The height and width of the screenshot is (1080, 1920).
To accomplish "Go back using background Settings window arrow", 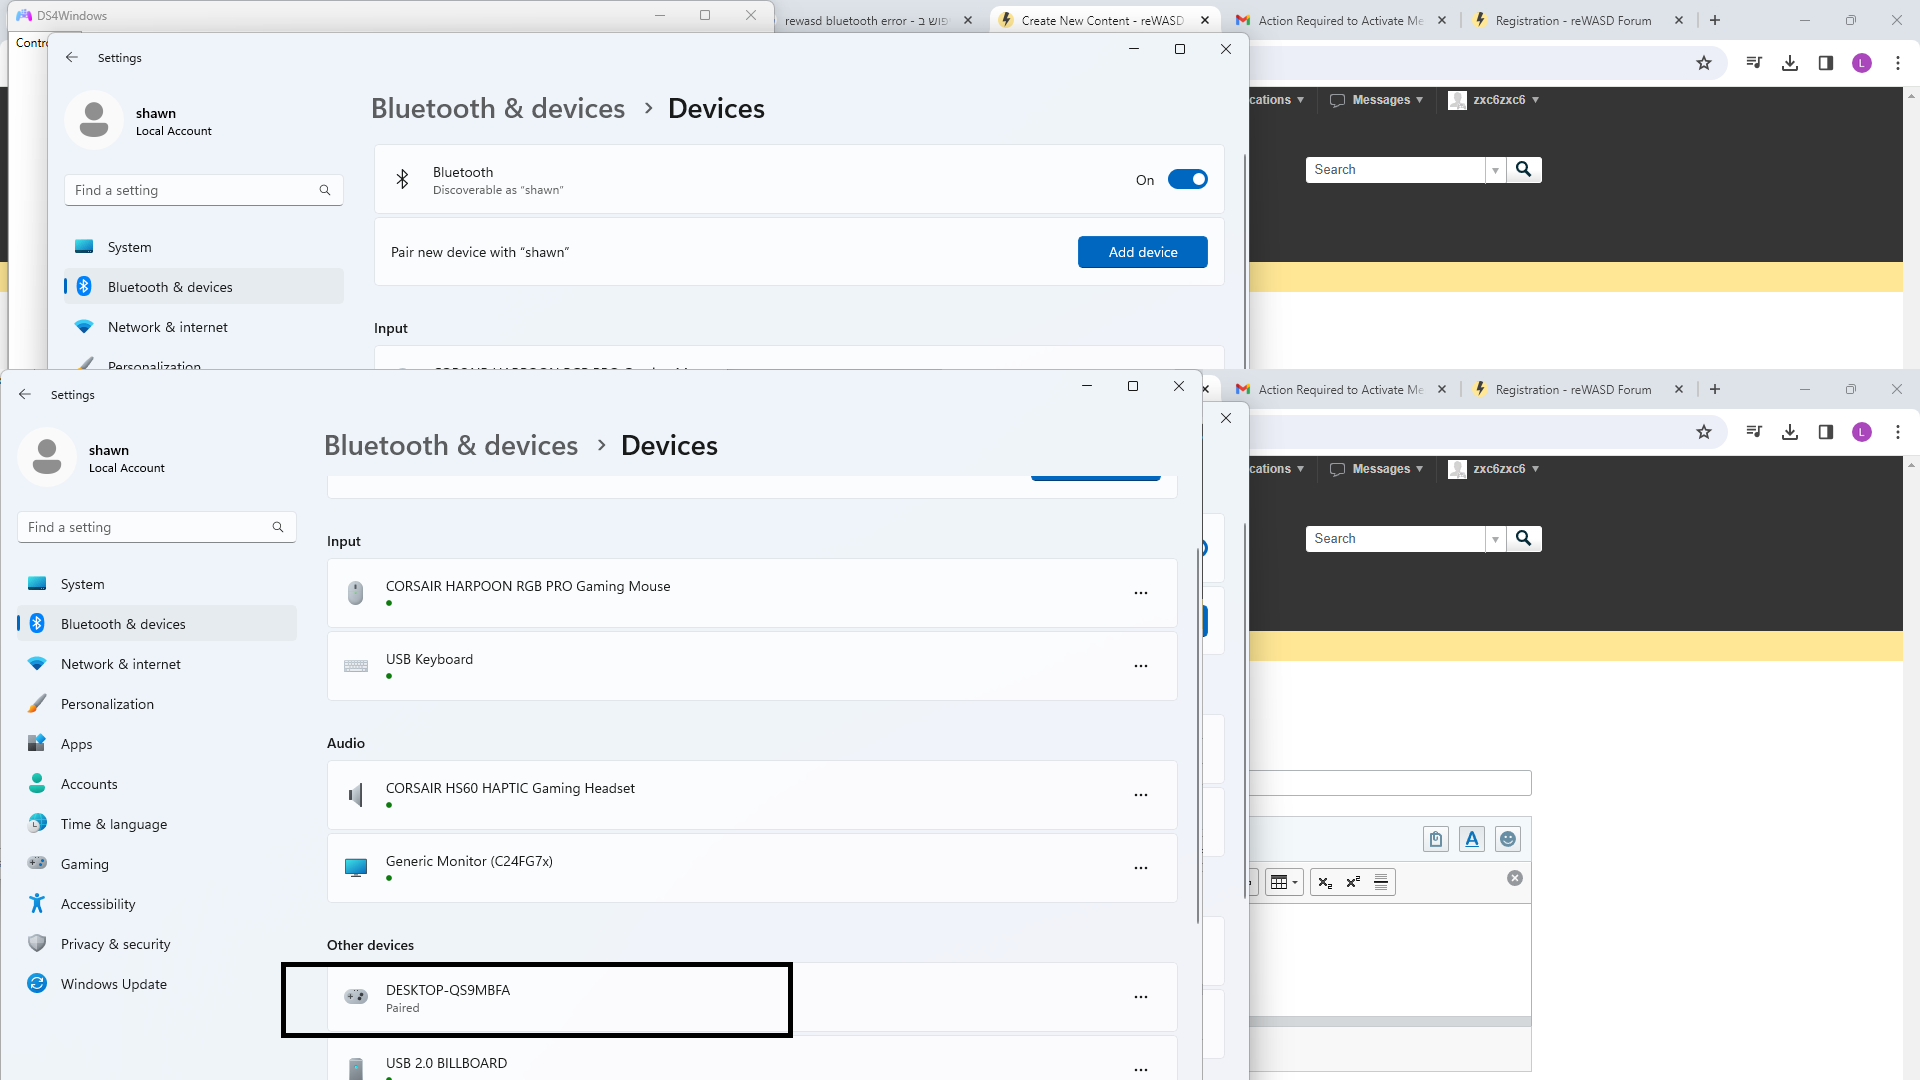I will click(72, 57).
